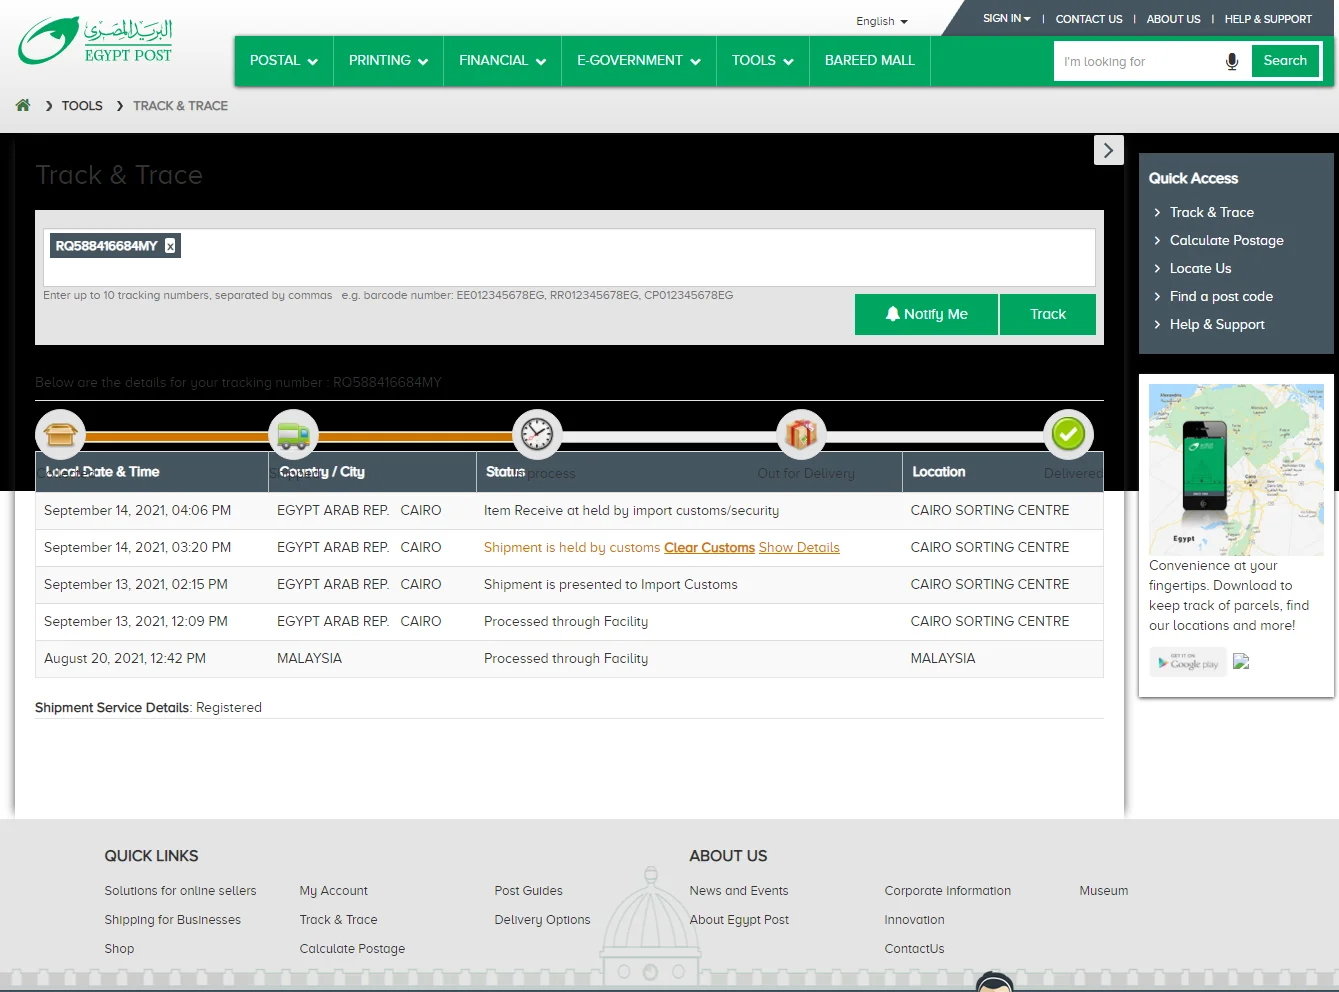Open Contact Us in top bar
Image resolution: width=1339 pixels, height=992 pixels.
click(x=1089, y=19)
